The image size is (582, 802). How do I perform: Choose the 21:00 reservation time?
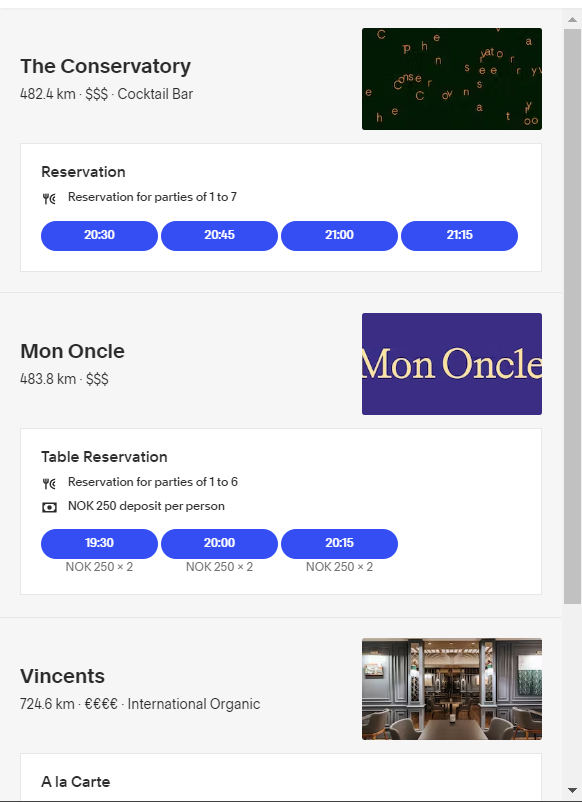click(x=340, y=236)
